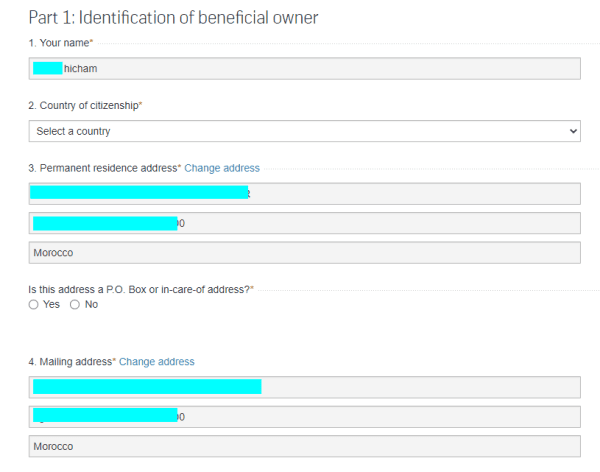Click the chevron arrow on the country selector

tap(572, 131)
